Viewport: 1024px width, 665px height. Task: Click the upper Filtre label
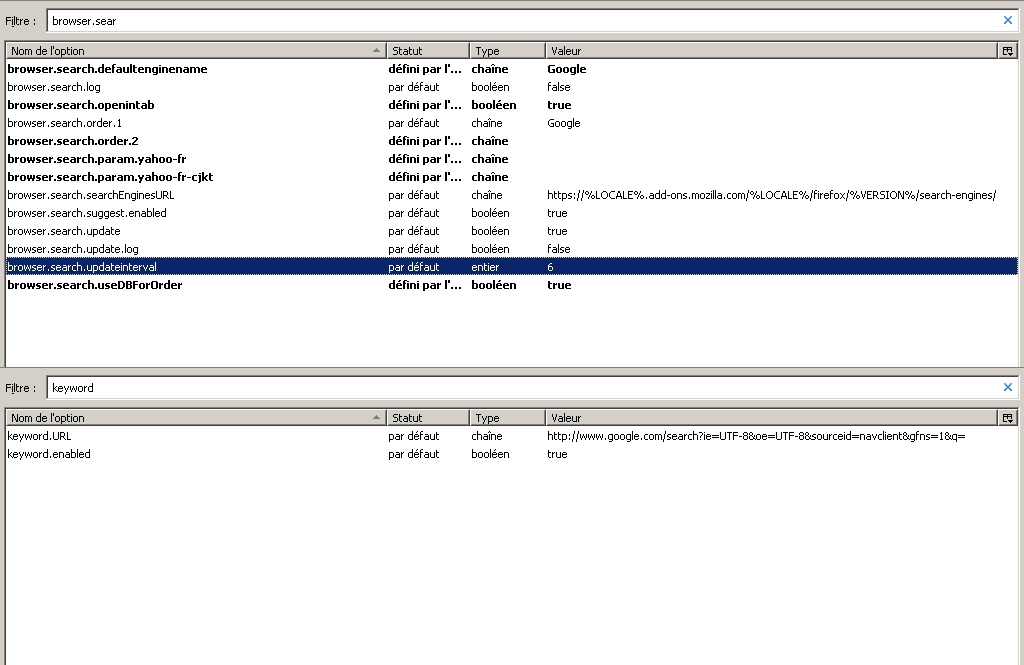21,21
